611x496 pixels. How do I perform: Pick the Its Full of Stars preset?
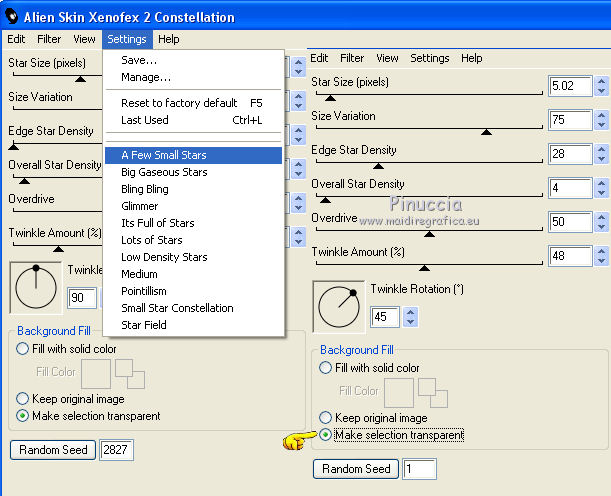[193, 223]
